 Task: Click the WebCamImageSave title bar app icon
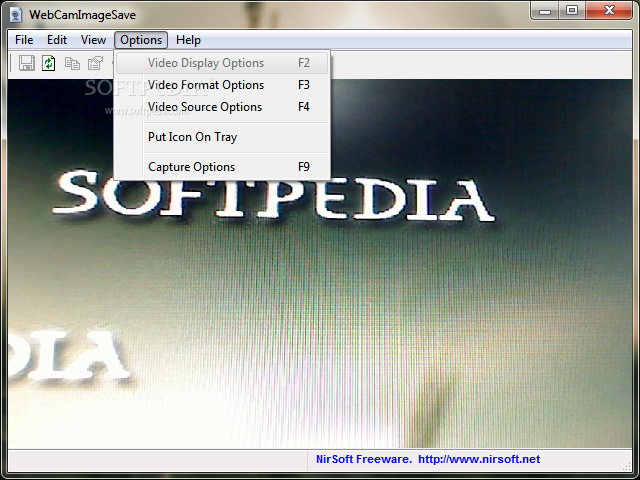(x=16, y=15)
